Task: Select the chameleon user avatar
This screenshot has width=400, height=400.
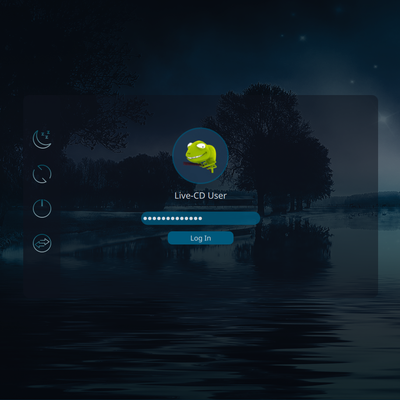Action: pos(200,155)
